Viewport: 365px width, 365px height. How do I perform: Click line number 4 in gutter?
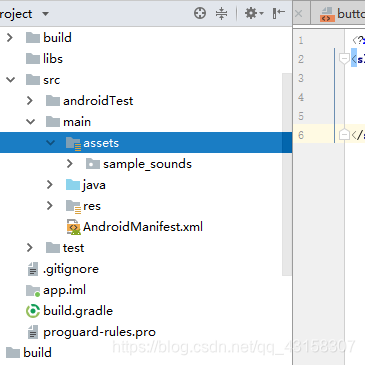301,97
